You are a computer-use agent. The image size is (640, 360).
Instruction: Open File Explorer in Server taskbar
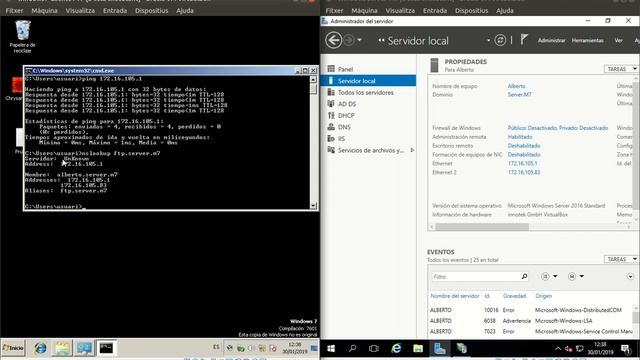tap(418, 349)
